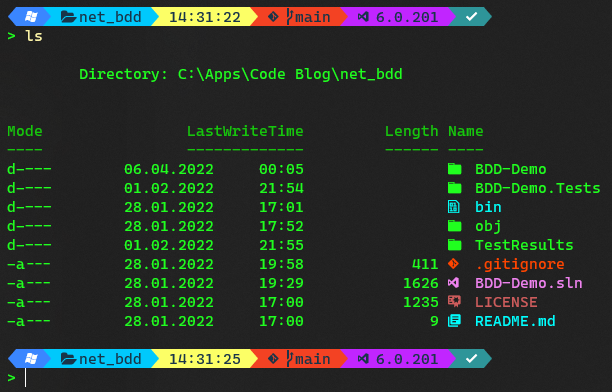This screenshot has height=392, width=612.
Task: Click the checkmark status icon in top prompt
Action: tap(471, 17)
